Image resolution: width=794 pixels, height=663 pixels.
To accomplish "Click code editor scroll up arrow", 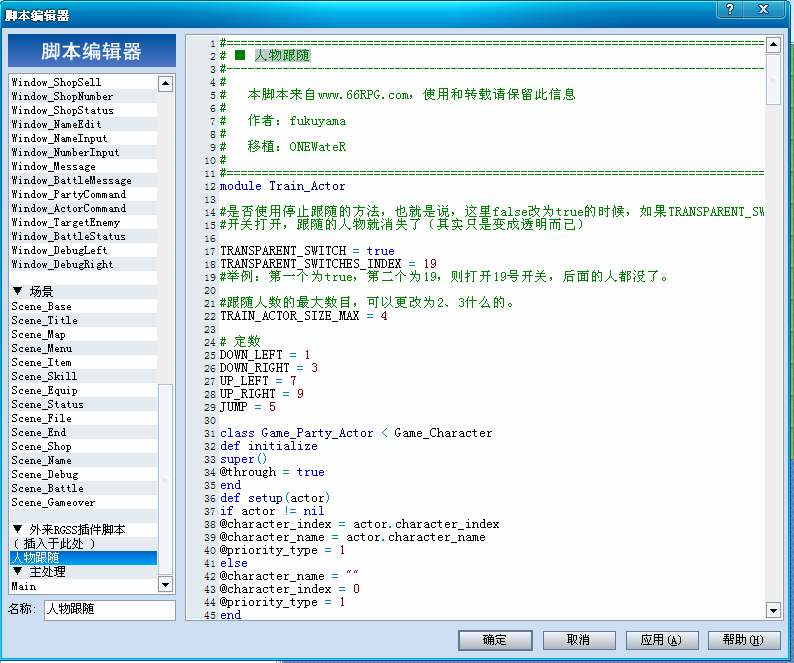I will [773, 45].
